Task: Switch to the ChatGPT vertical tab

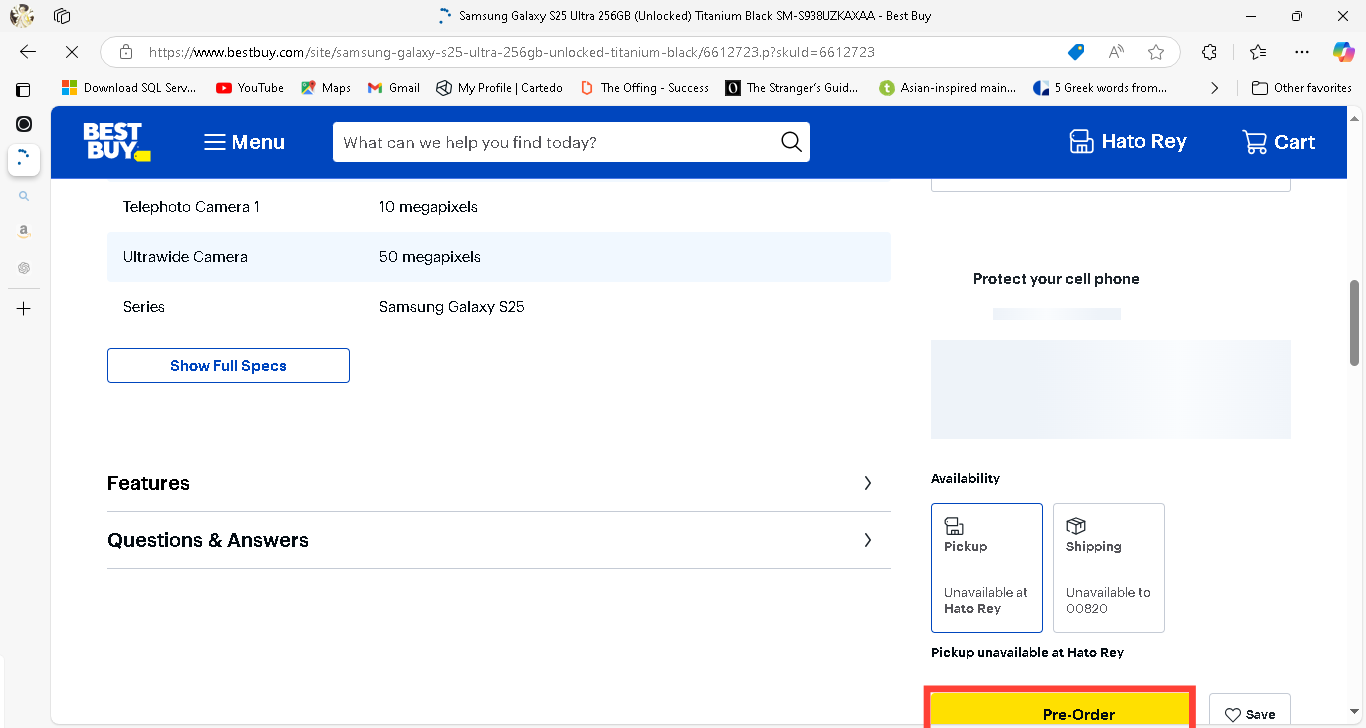Action: 24,268
